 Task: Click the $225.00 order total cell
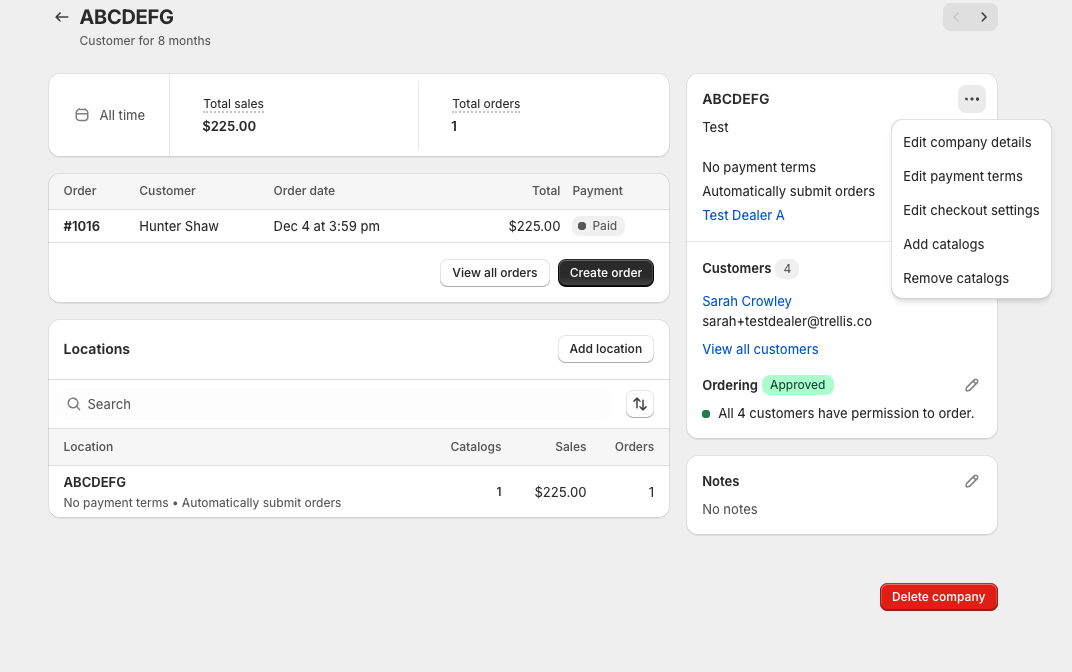[x=534, y=226]
